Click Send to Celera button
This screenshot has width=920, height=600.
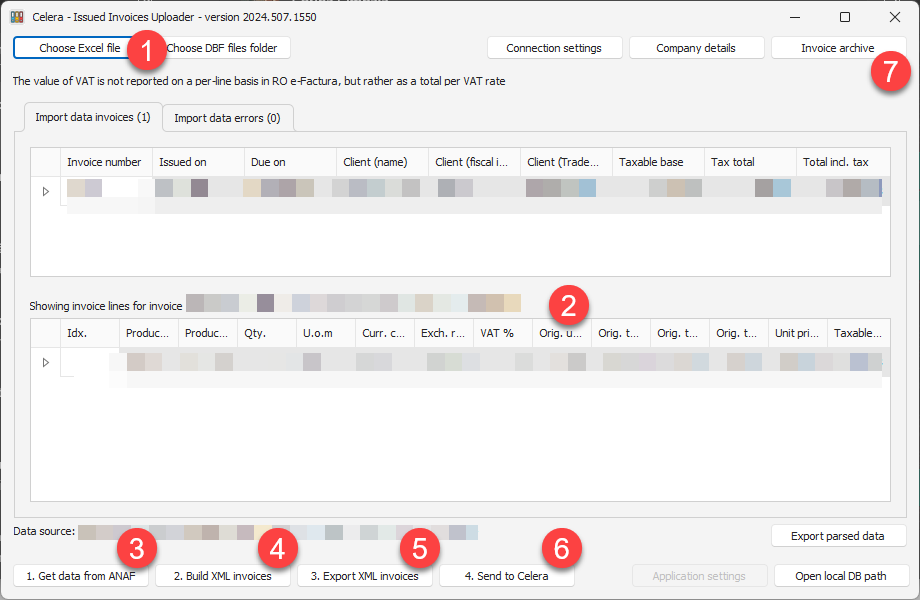pos(507,576)
